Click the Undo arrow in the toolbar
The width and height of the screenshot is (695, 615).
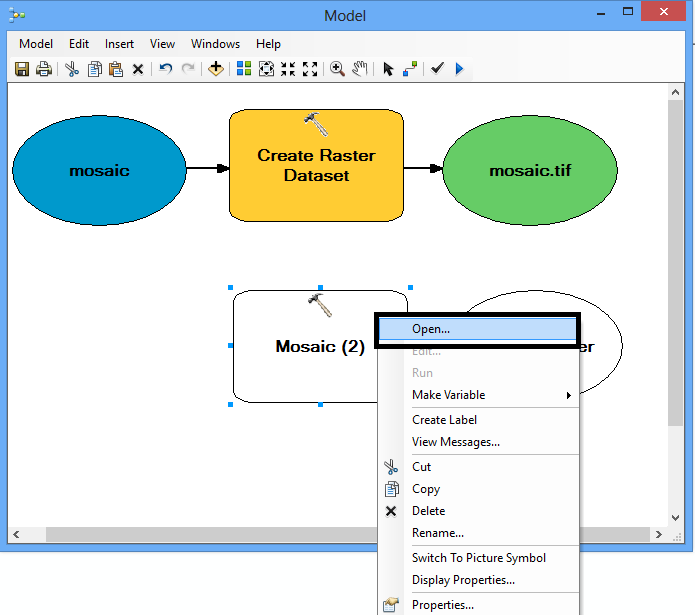(166, 69)
